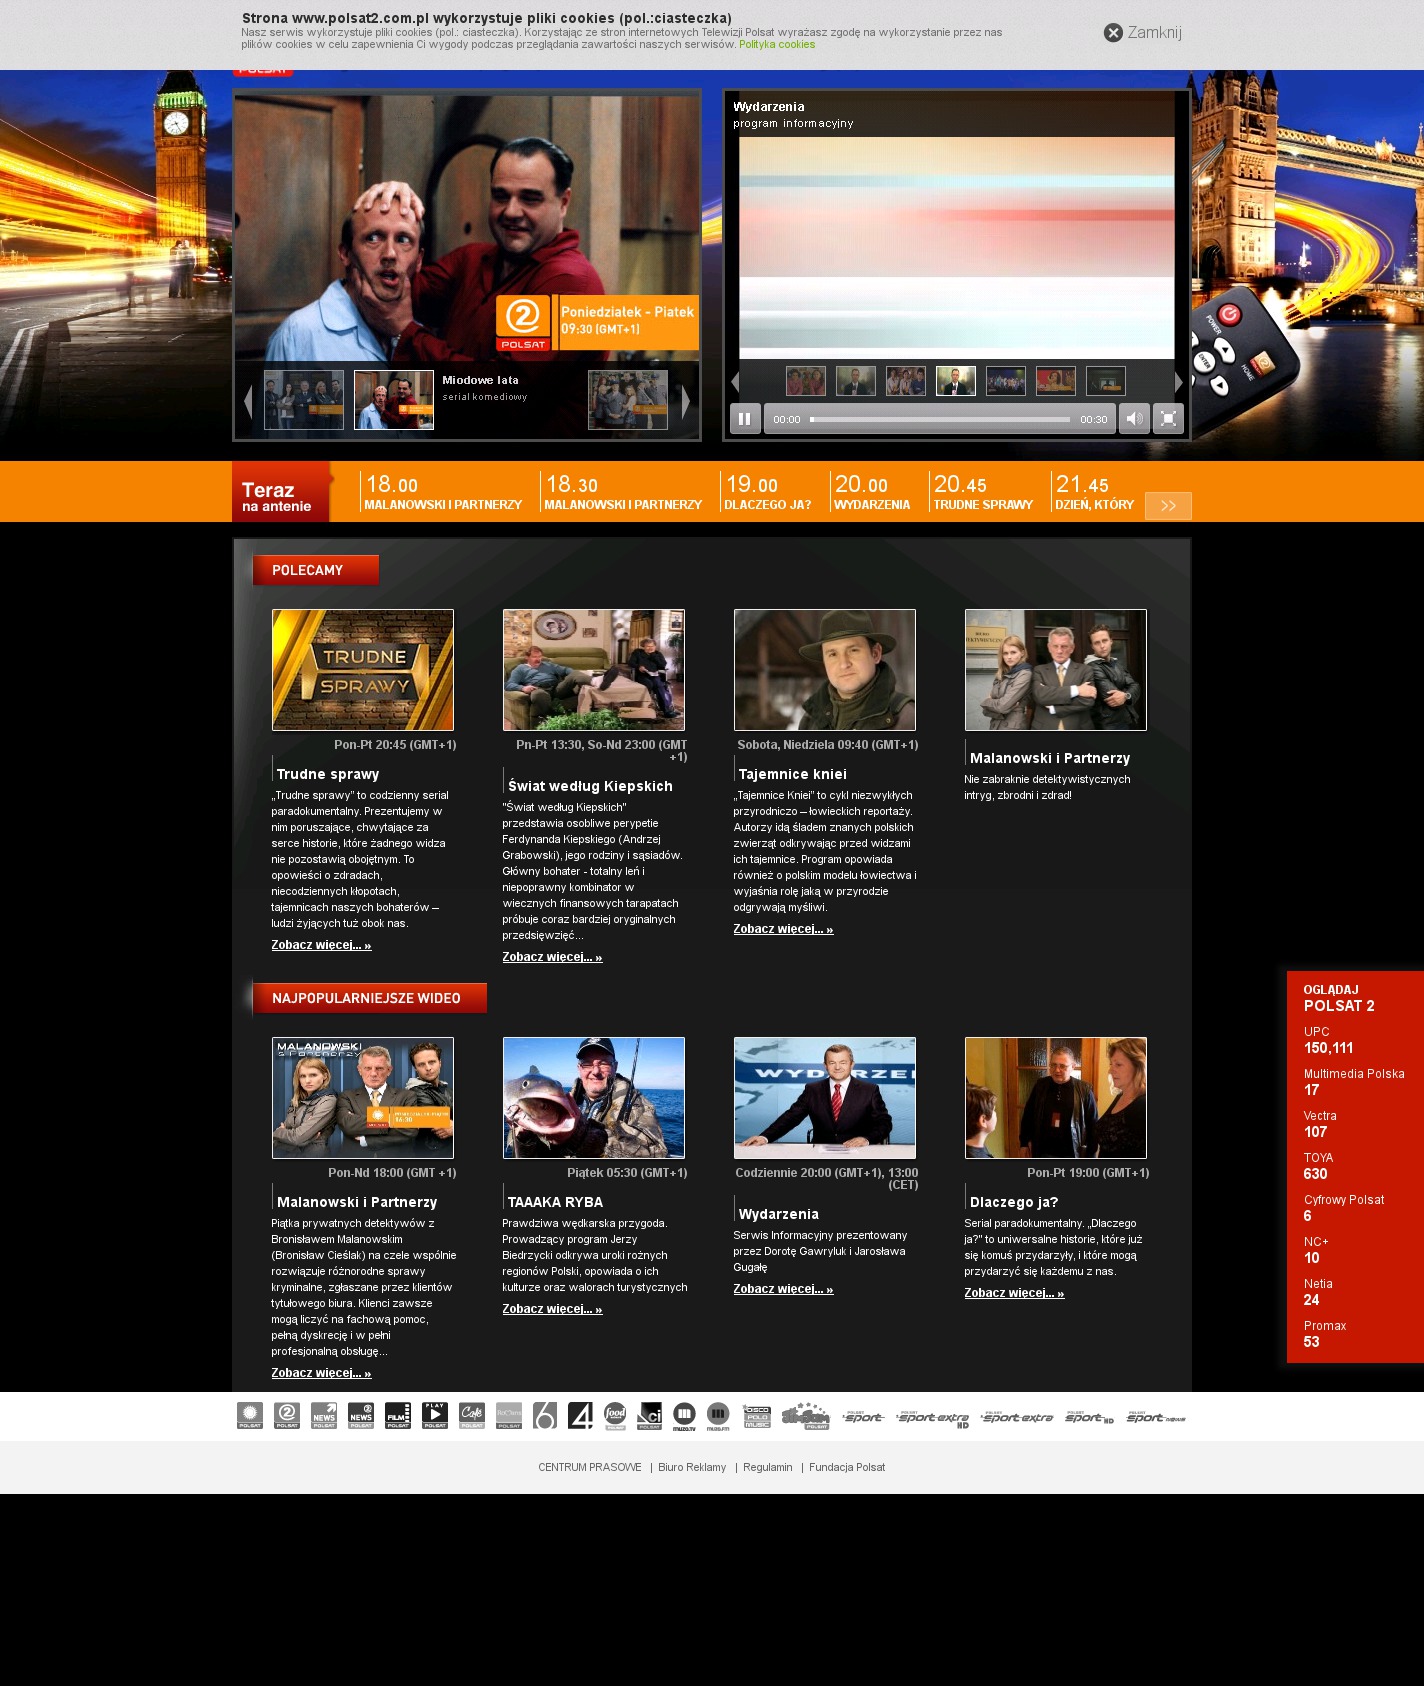Select 20.00 Wydarzenia in schedule bar
Screen dimensions: 1424x1686
click(x=872, y=493)
